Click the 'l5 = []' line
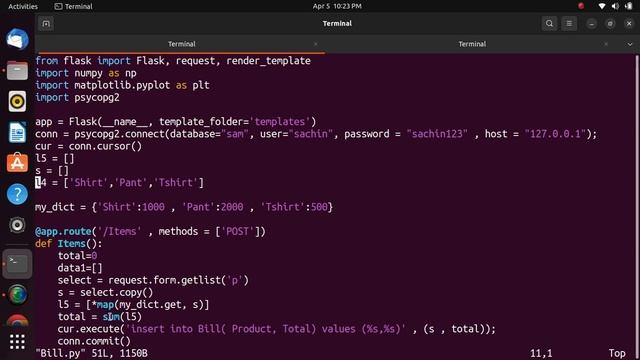The image size is (640, 360). coord(55,158)
